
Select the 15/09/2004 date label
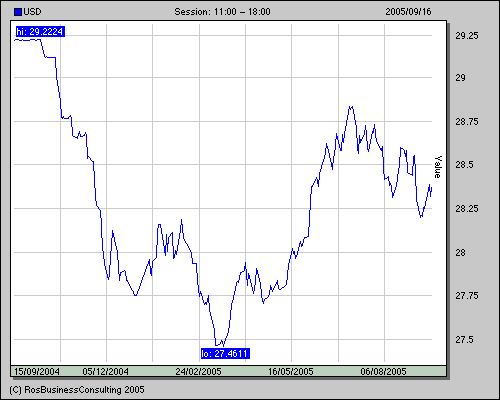(x=37, y=371)
